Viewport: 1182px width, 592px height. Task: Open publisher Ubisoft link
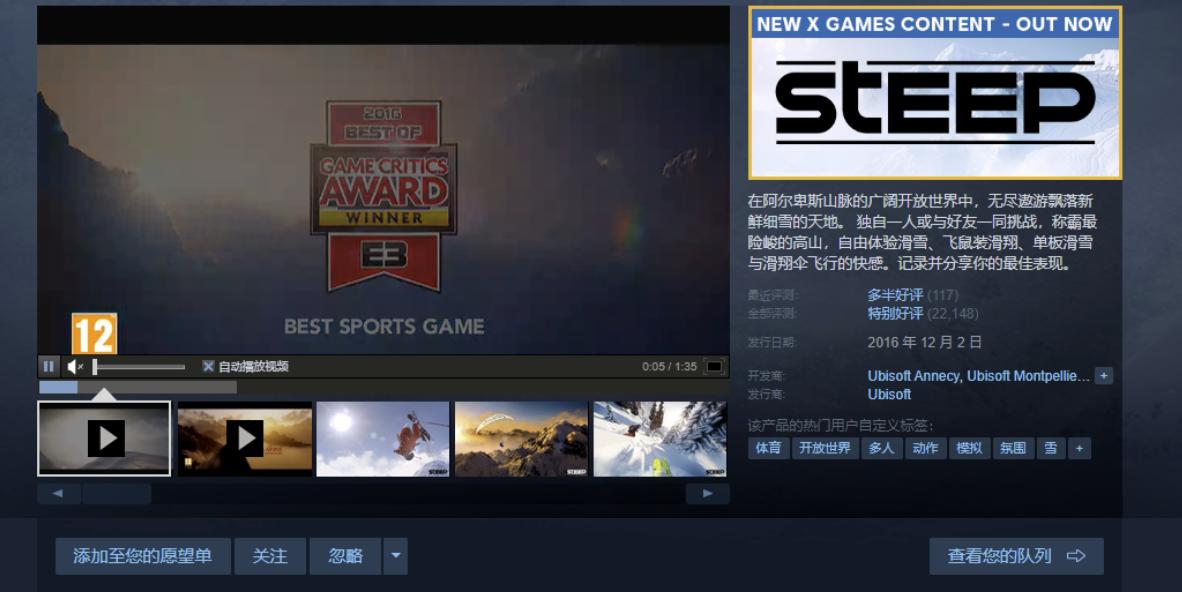pyautogui.click(x=889, y=394)
